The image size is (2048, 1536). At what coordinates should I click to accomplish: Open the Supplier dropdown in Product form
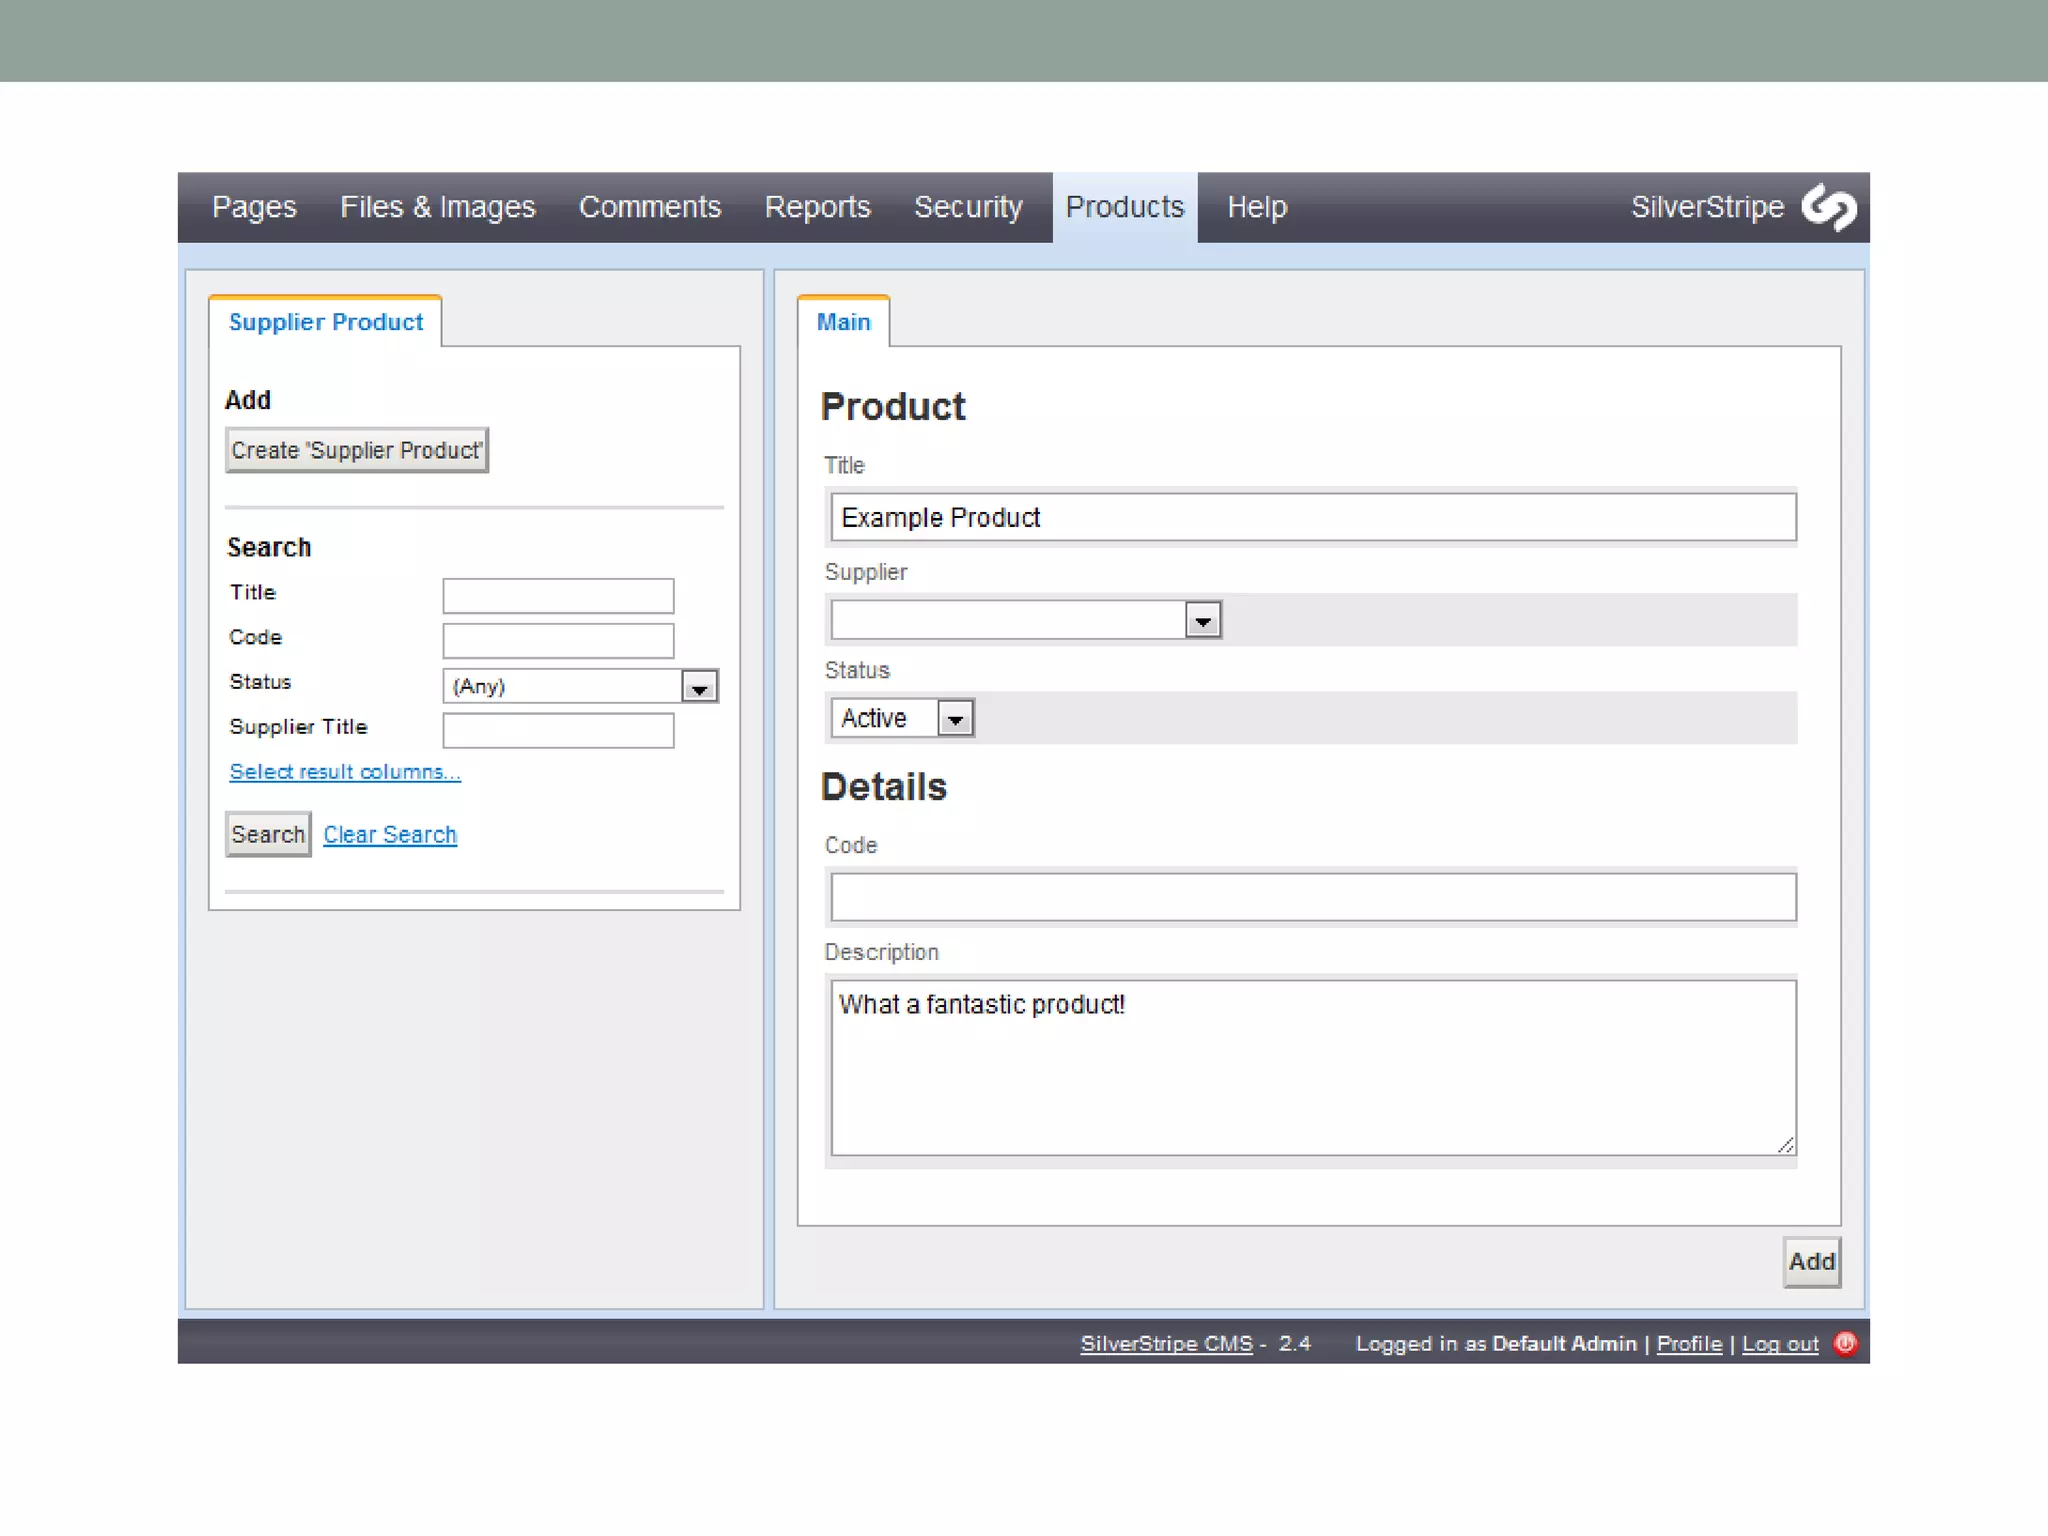tap(1202, 620)
